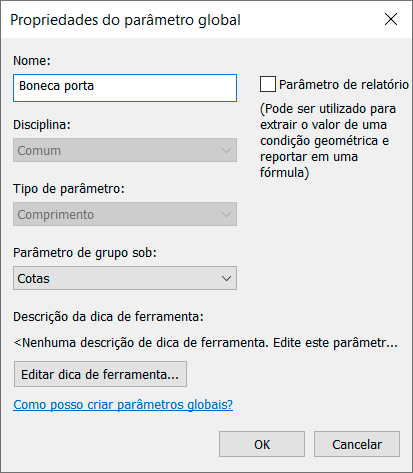Close the Propriedades do parâmetro global dialog

tap(391, 19)
